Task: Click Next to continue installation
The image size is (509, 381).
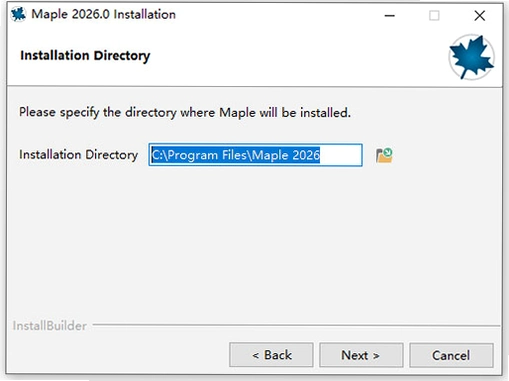Action: [x=361, y=355]
